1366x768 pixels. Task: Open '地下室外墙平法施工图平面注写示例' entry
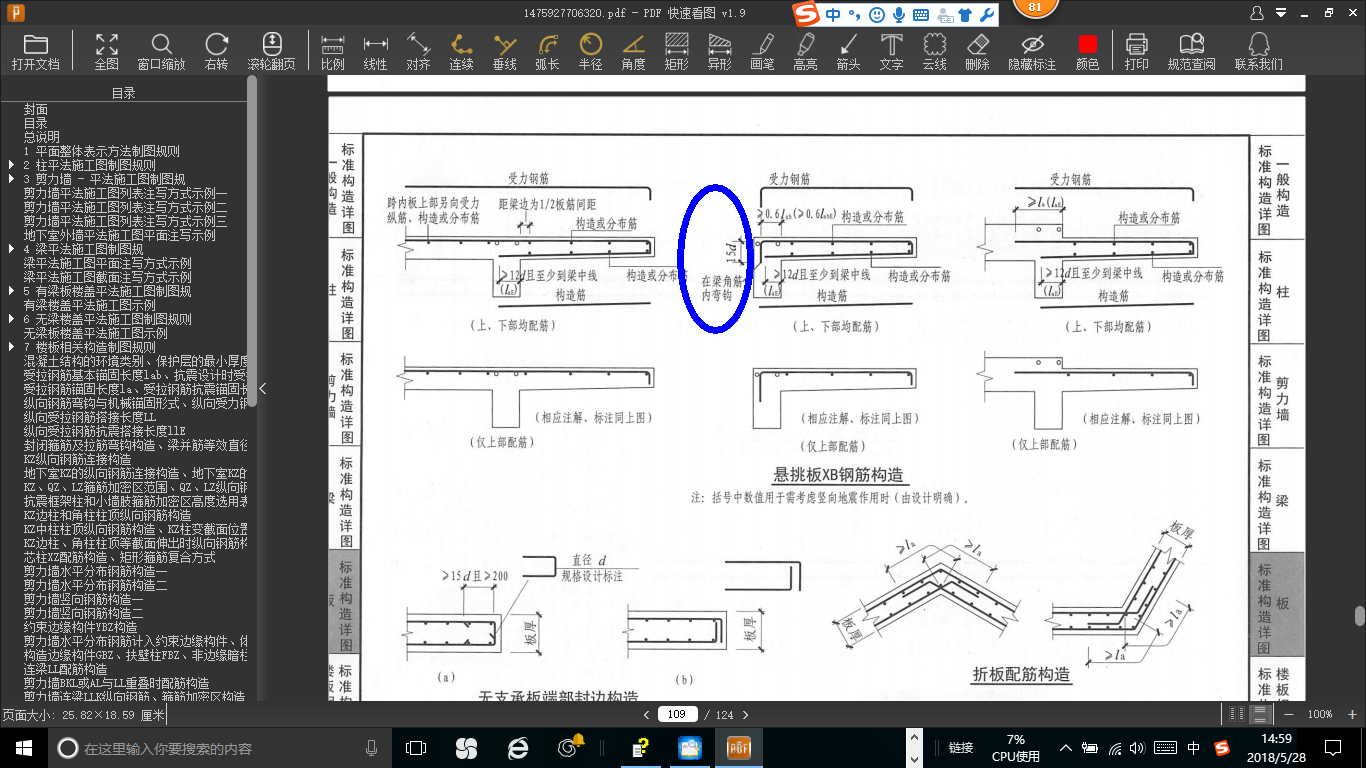point(120,235)
